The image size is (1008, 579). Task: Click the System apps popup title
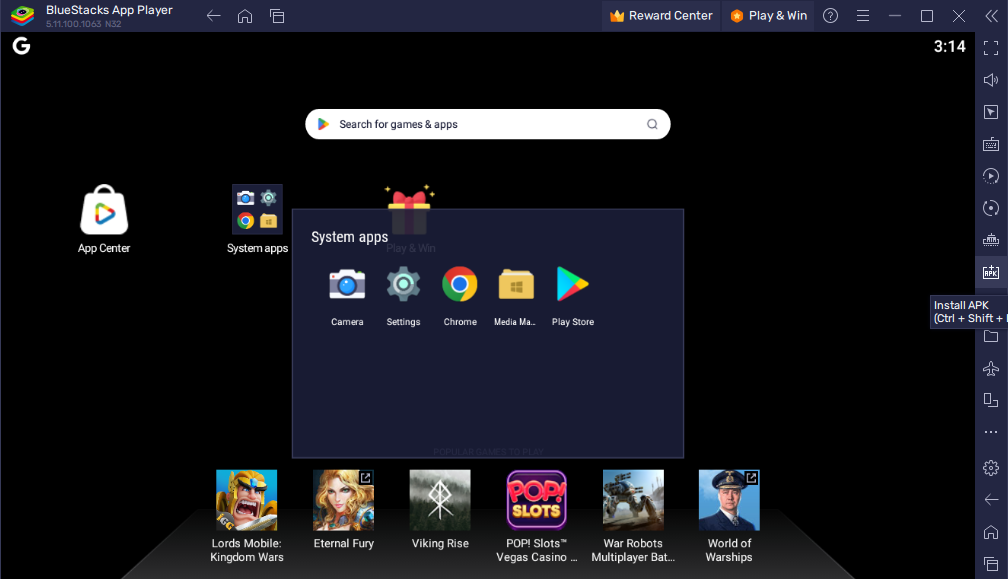(350, 237)
